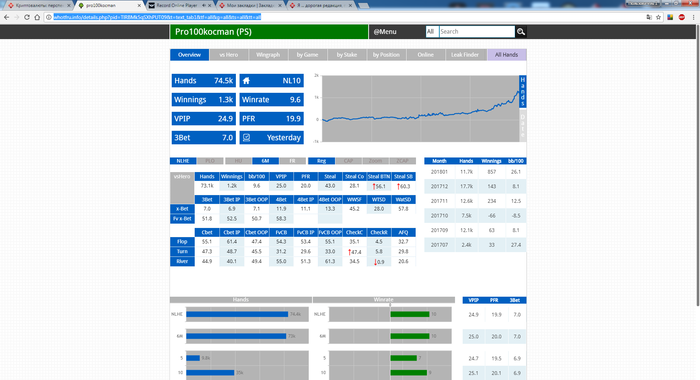Click the blue 6M hands bar
This screenshot has width=700, height=380.
click(236, 336)
